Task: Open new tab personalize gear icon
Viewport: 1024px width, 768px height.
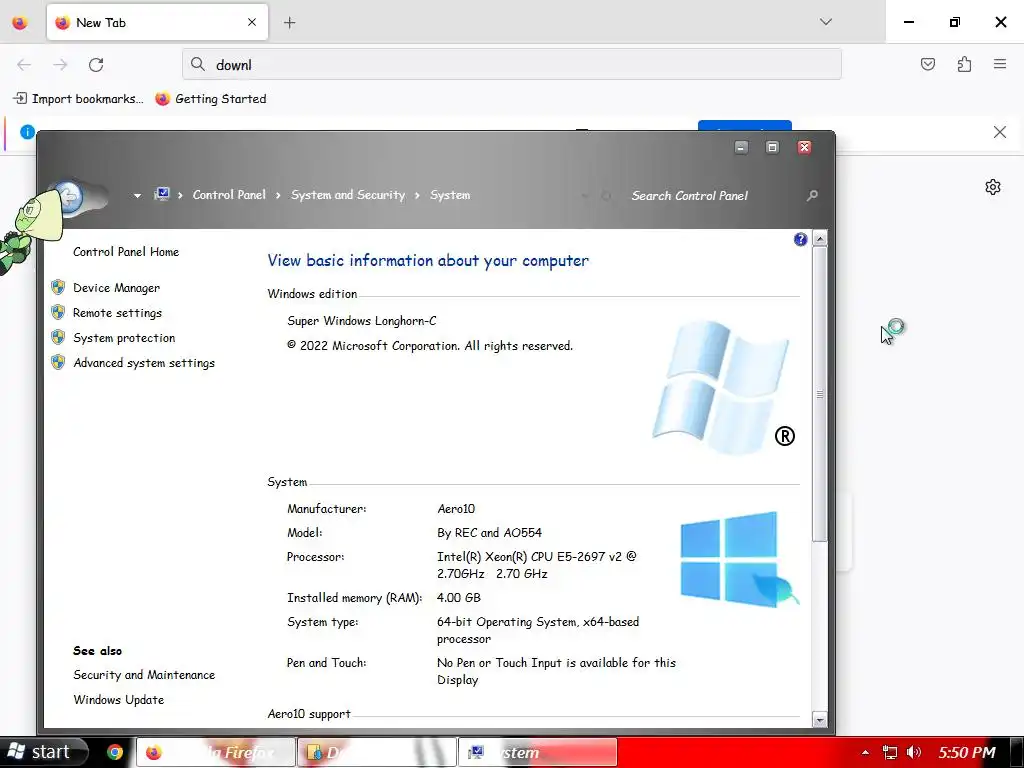Action: click(x=993, y=187)
